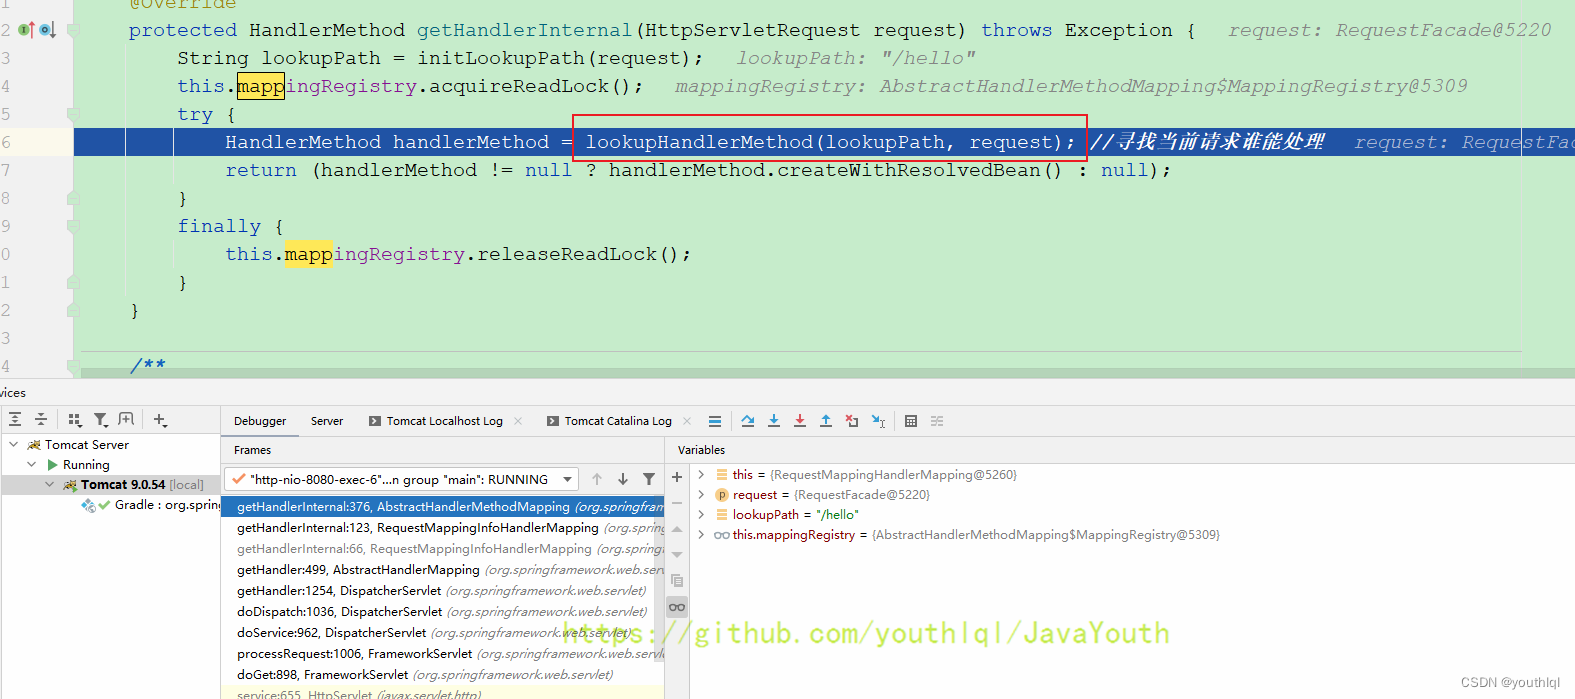Viewport: 1575px width, 699px height.
Task: Add new watch with plus icon
Action: click(x=677, y=477)
